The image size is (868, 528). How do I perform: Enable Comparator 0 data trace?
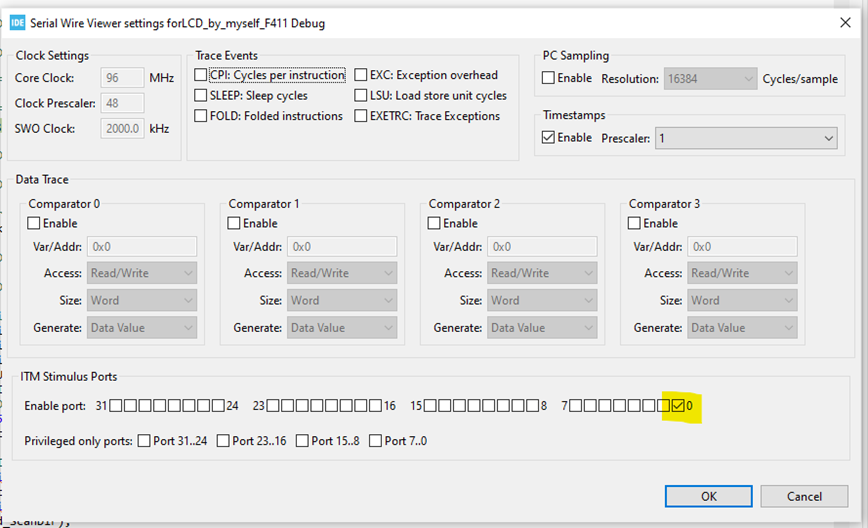click(x=34, y=223)
